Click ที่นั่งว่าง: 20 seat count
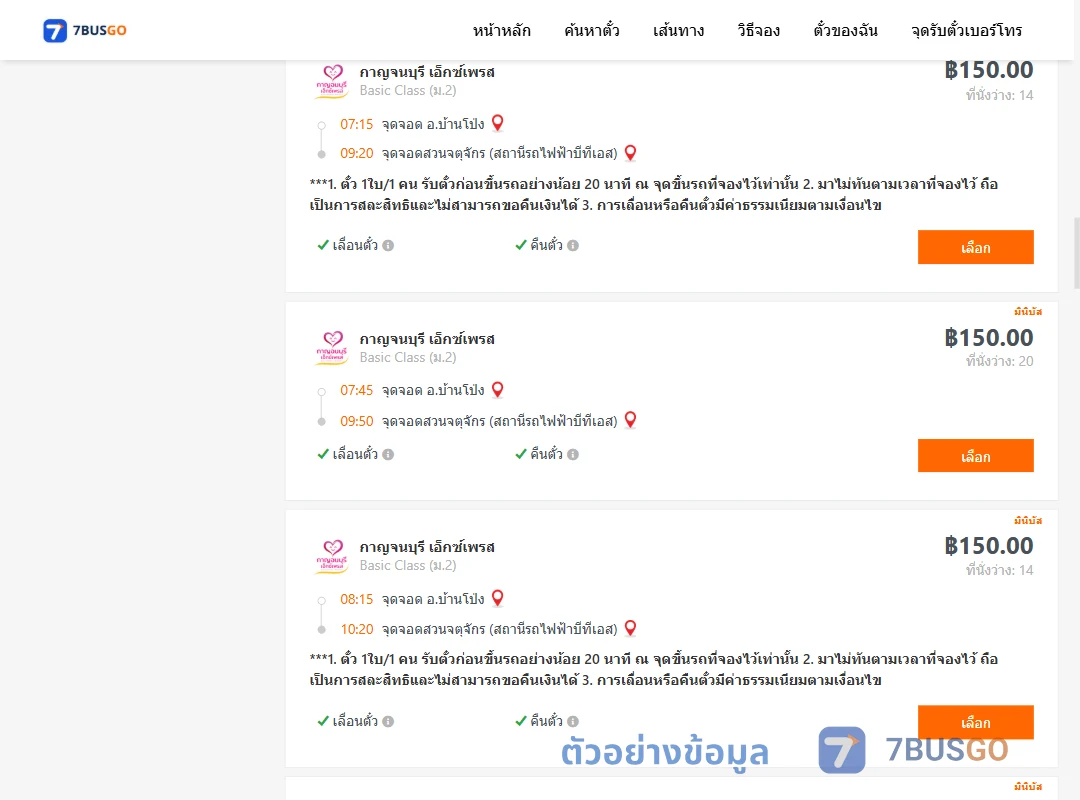The image size is (1080, 800). 999,361
